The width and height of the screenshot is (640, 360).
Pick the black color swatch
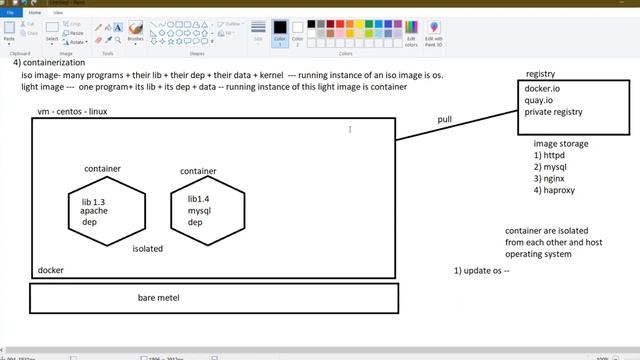click(311, 24)
